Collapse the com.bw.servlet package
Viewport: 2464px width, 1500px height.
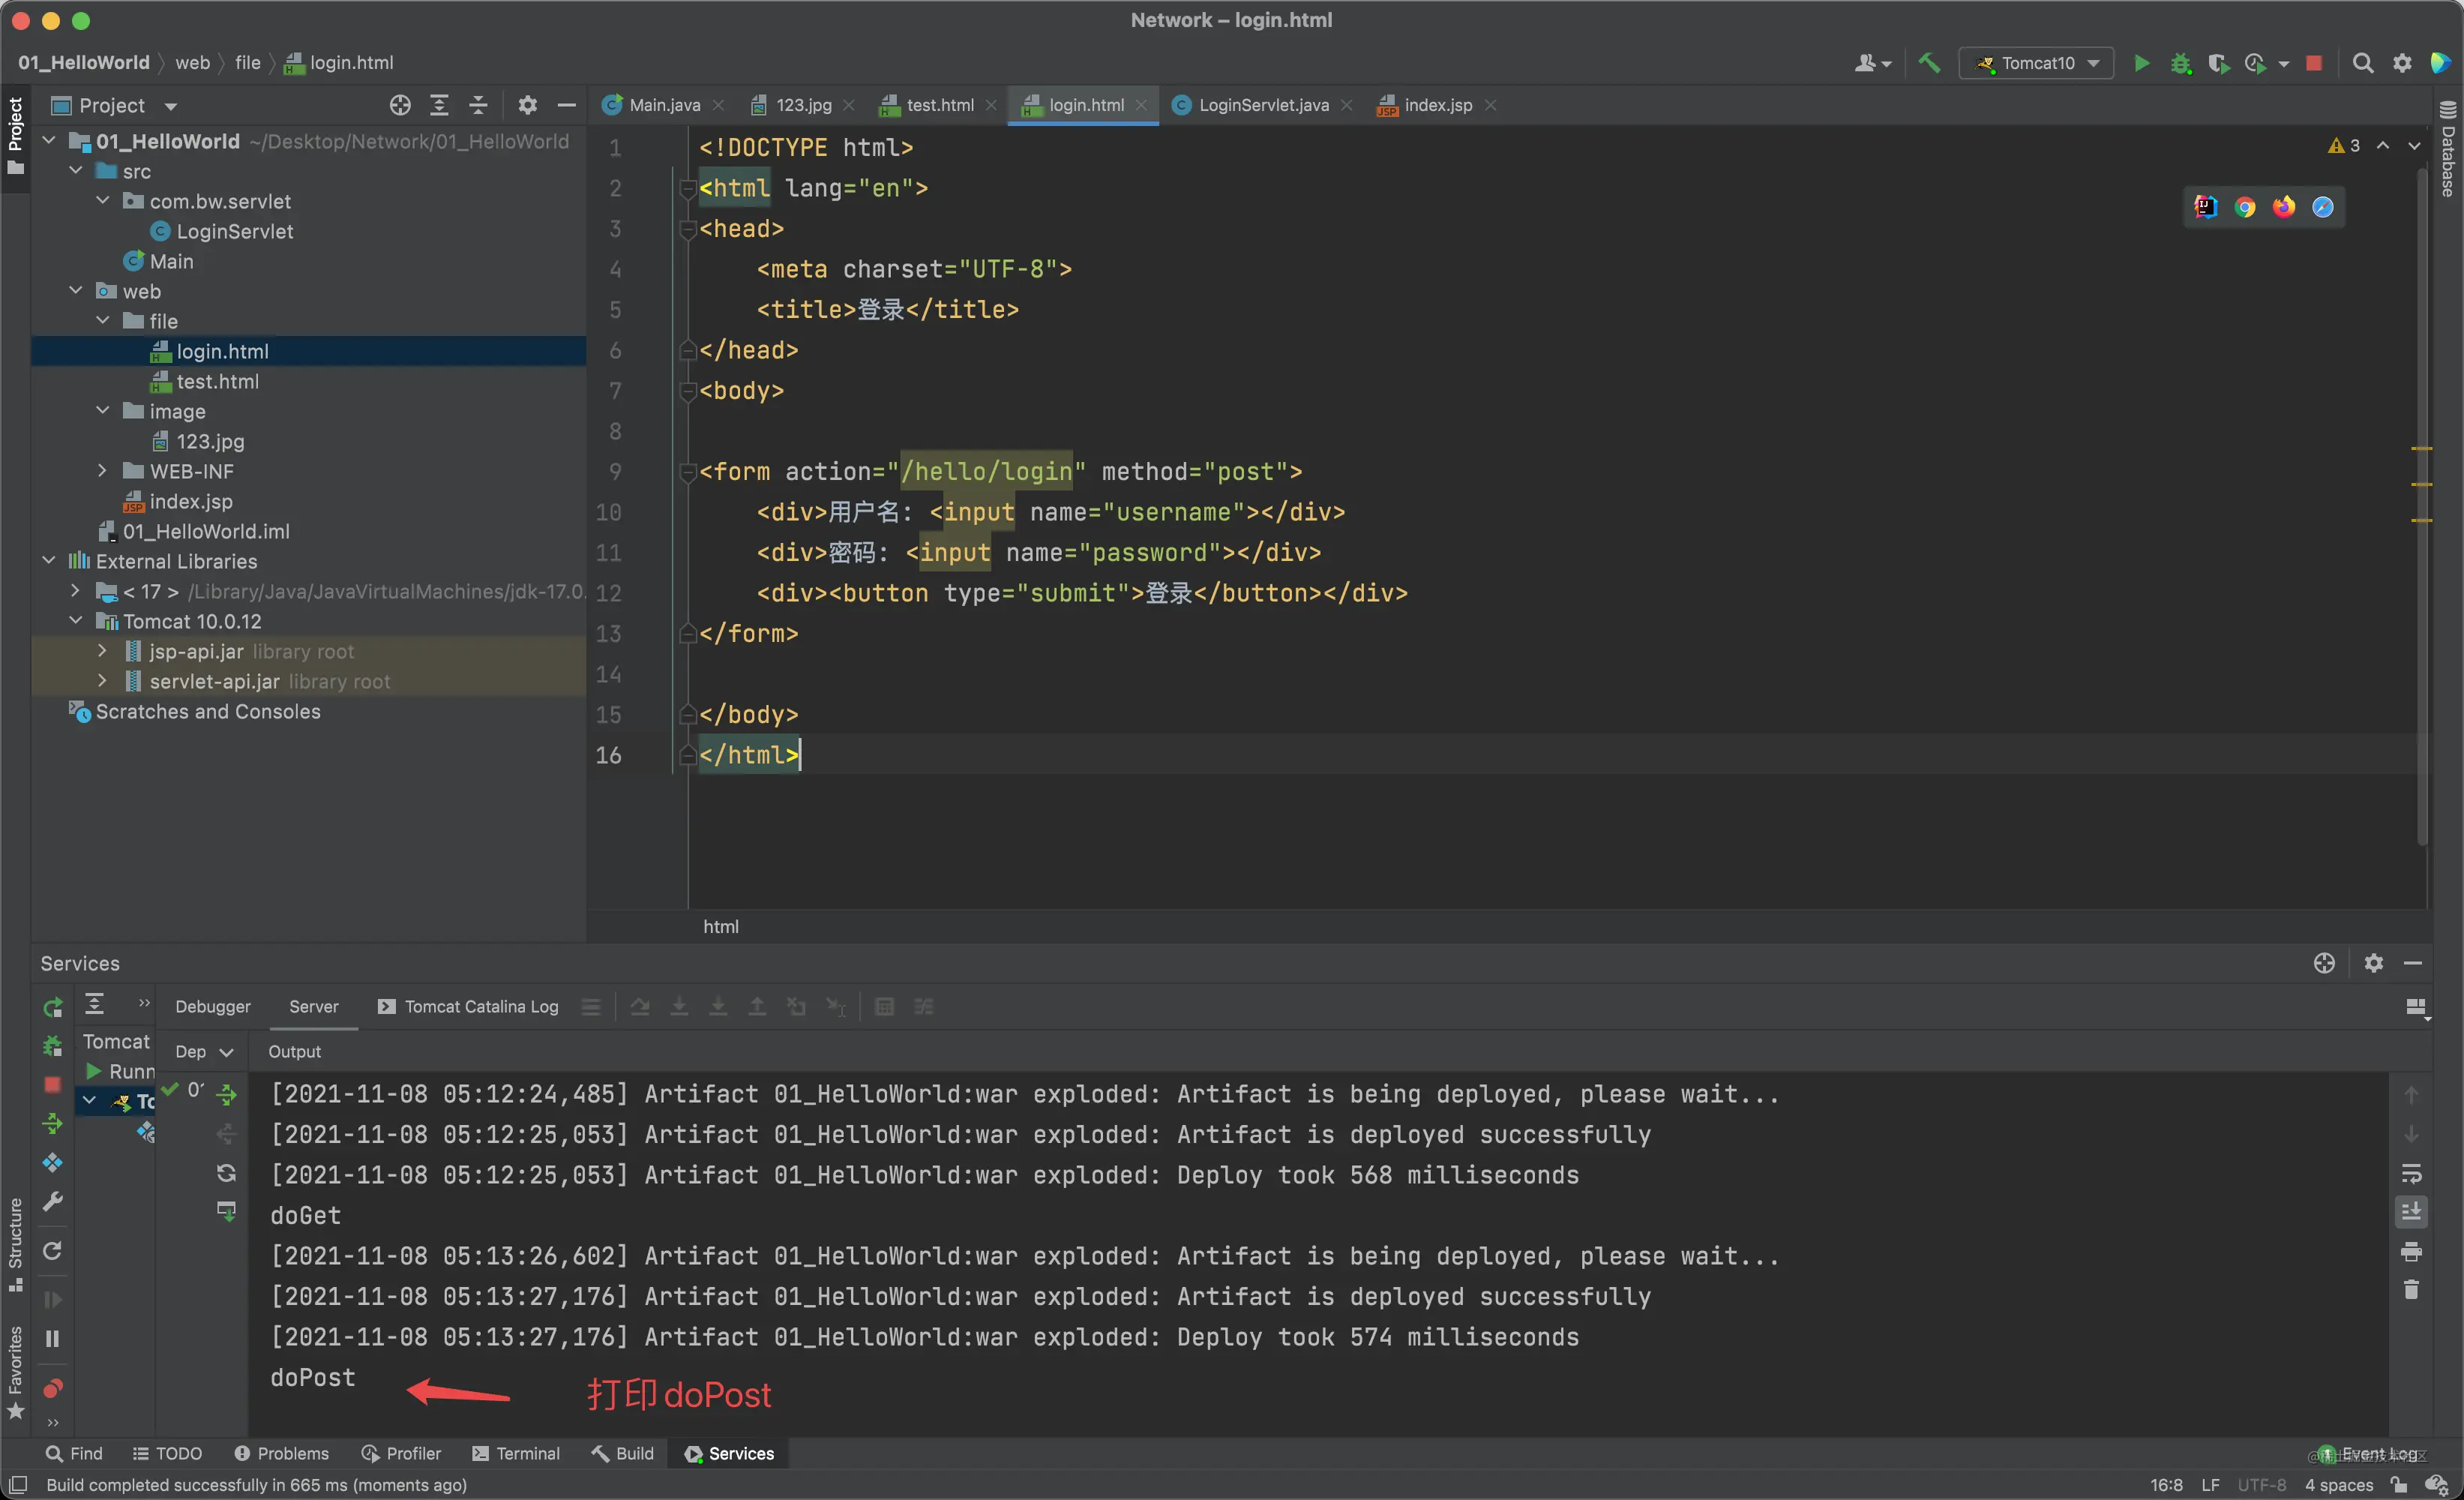click(103, 201)
